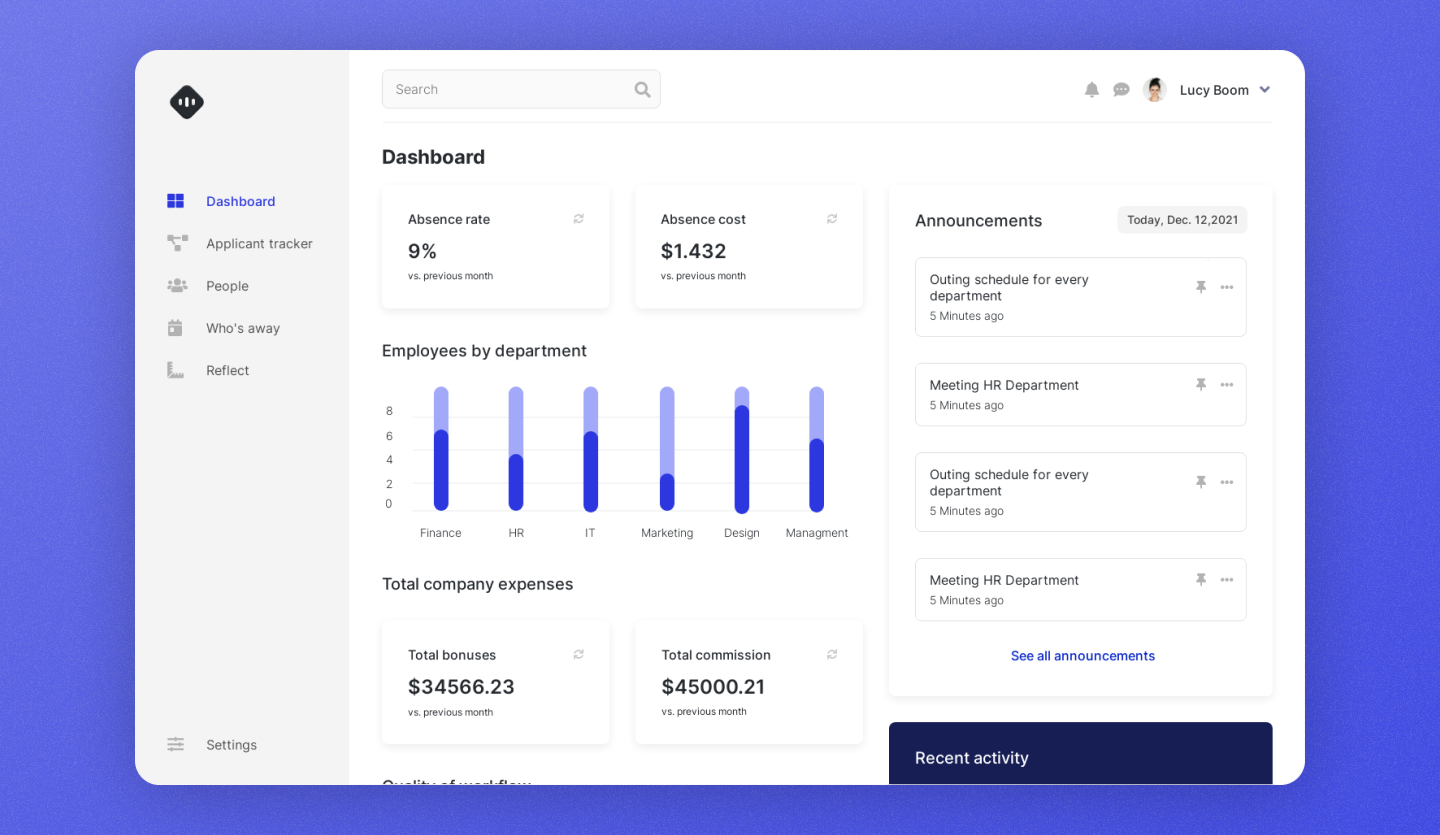Expand the Lucy Boom profile dropdown
Screen dimensions: 1440x835
(x=1265, y=89)
